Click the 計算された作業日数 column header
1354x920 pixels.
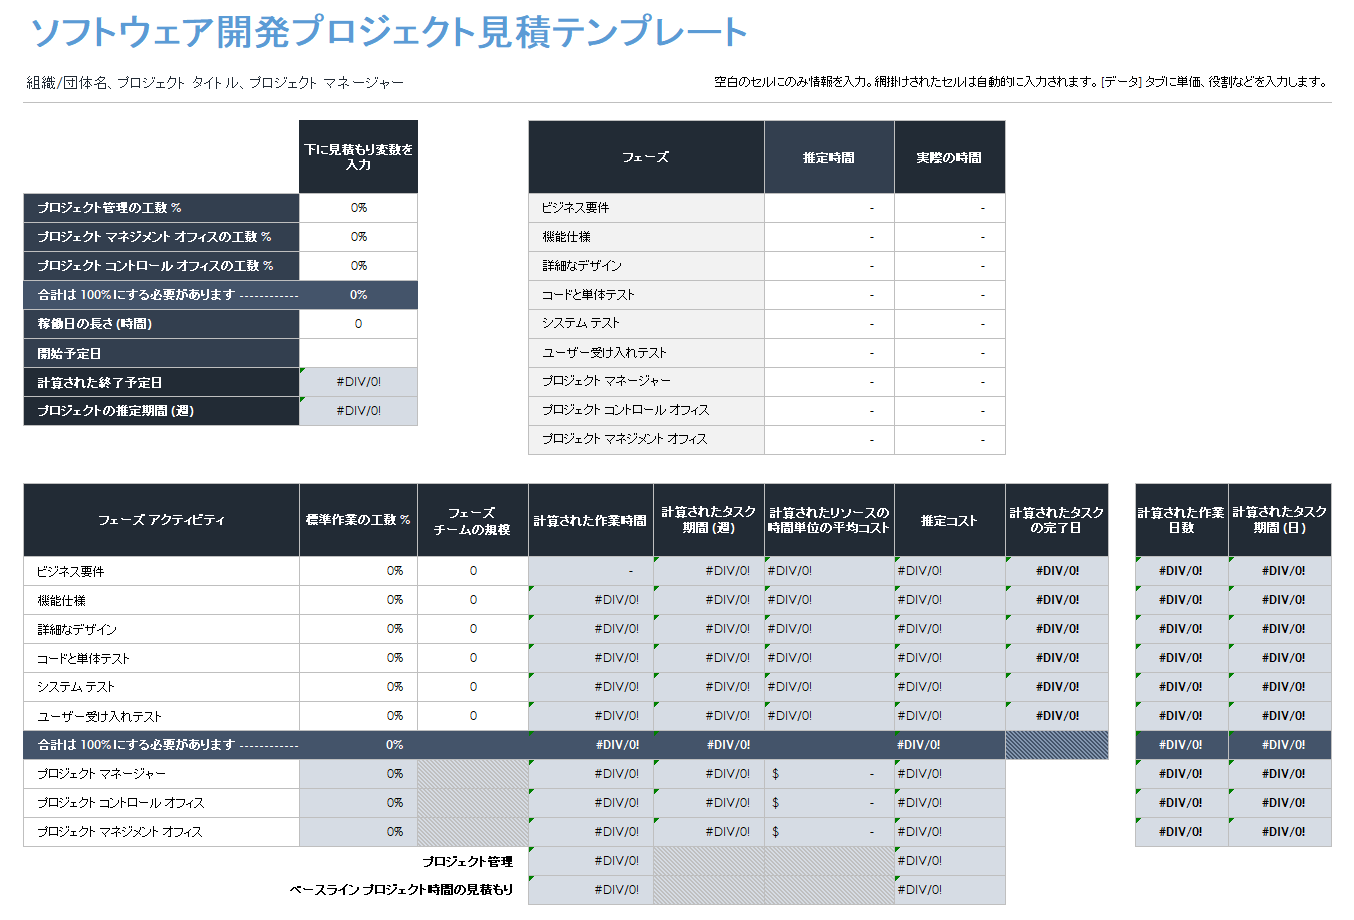coord(1181,520)
